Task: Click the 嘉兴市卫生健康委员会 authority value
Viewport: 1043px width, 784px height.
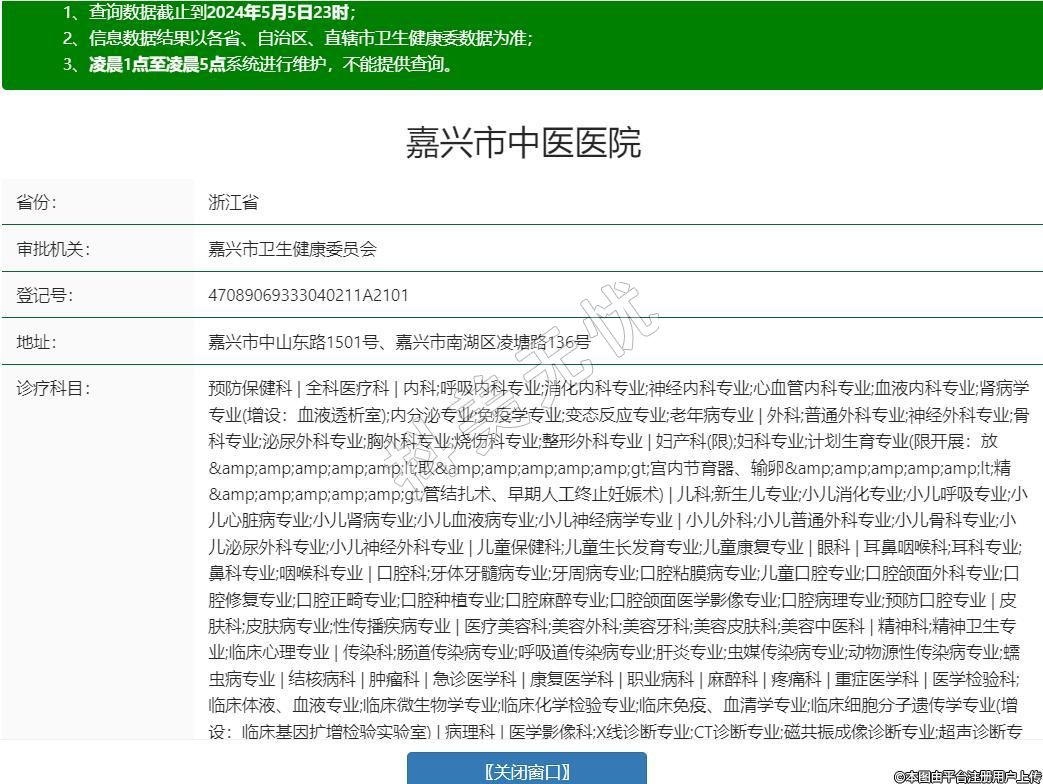Action: pos(292,249)
